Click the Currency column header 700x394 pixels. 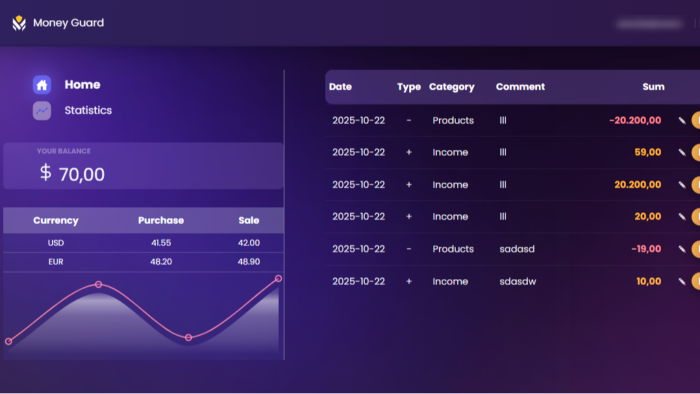pos(56,220)
